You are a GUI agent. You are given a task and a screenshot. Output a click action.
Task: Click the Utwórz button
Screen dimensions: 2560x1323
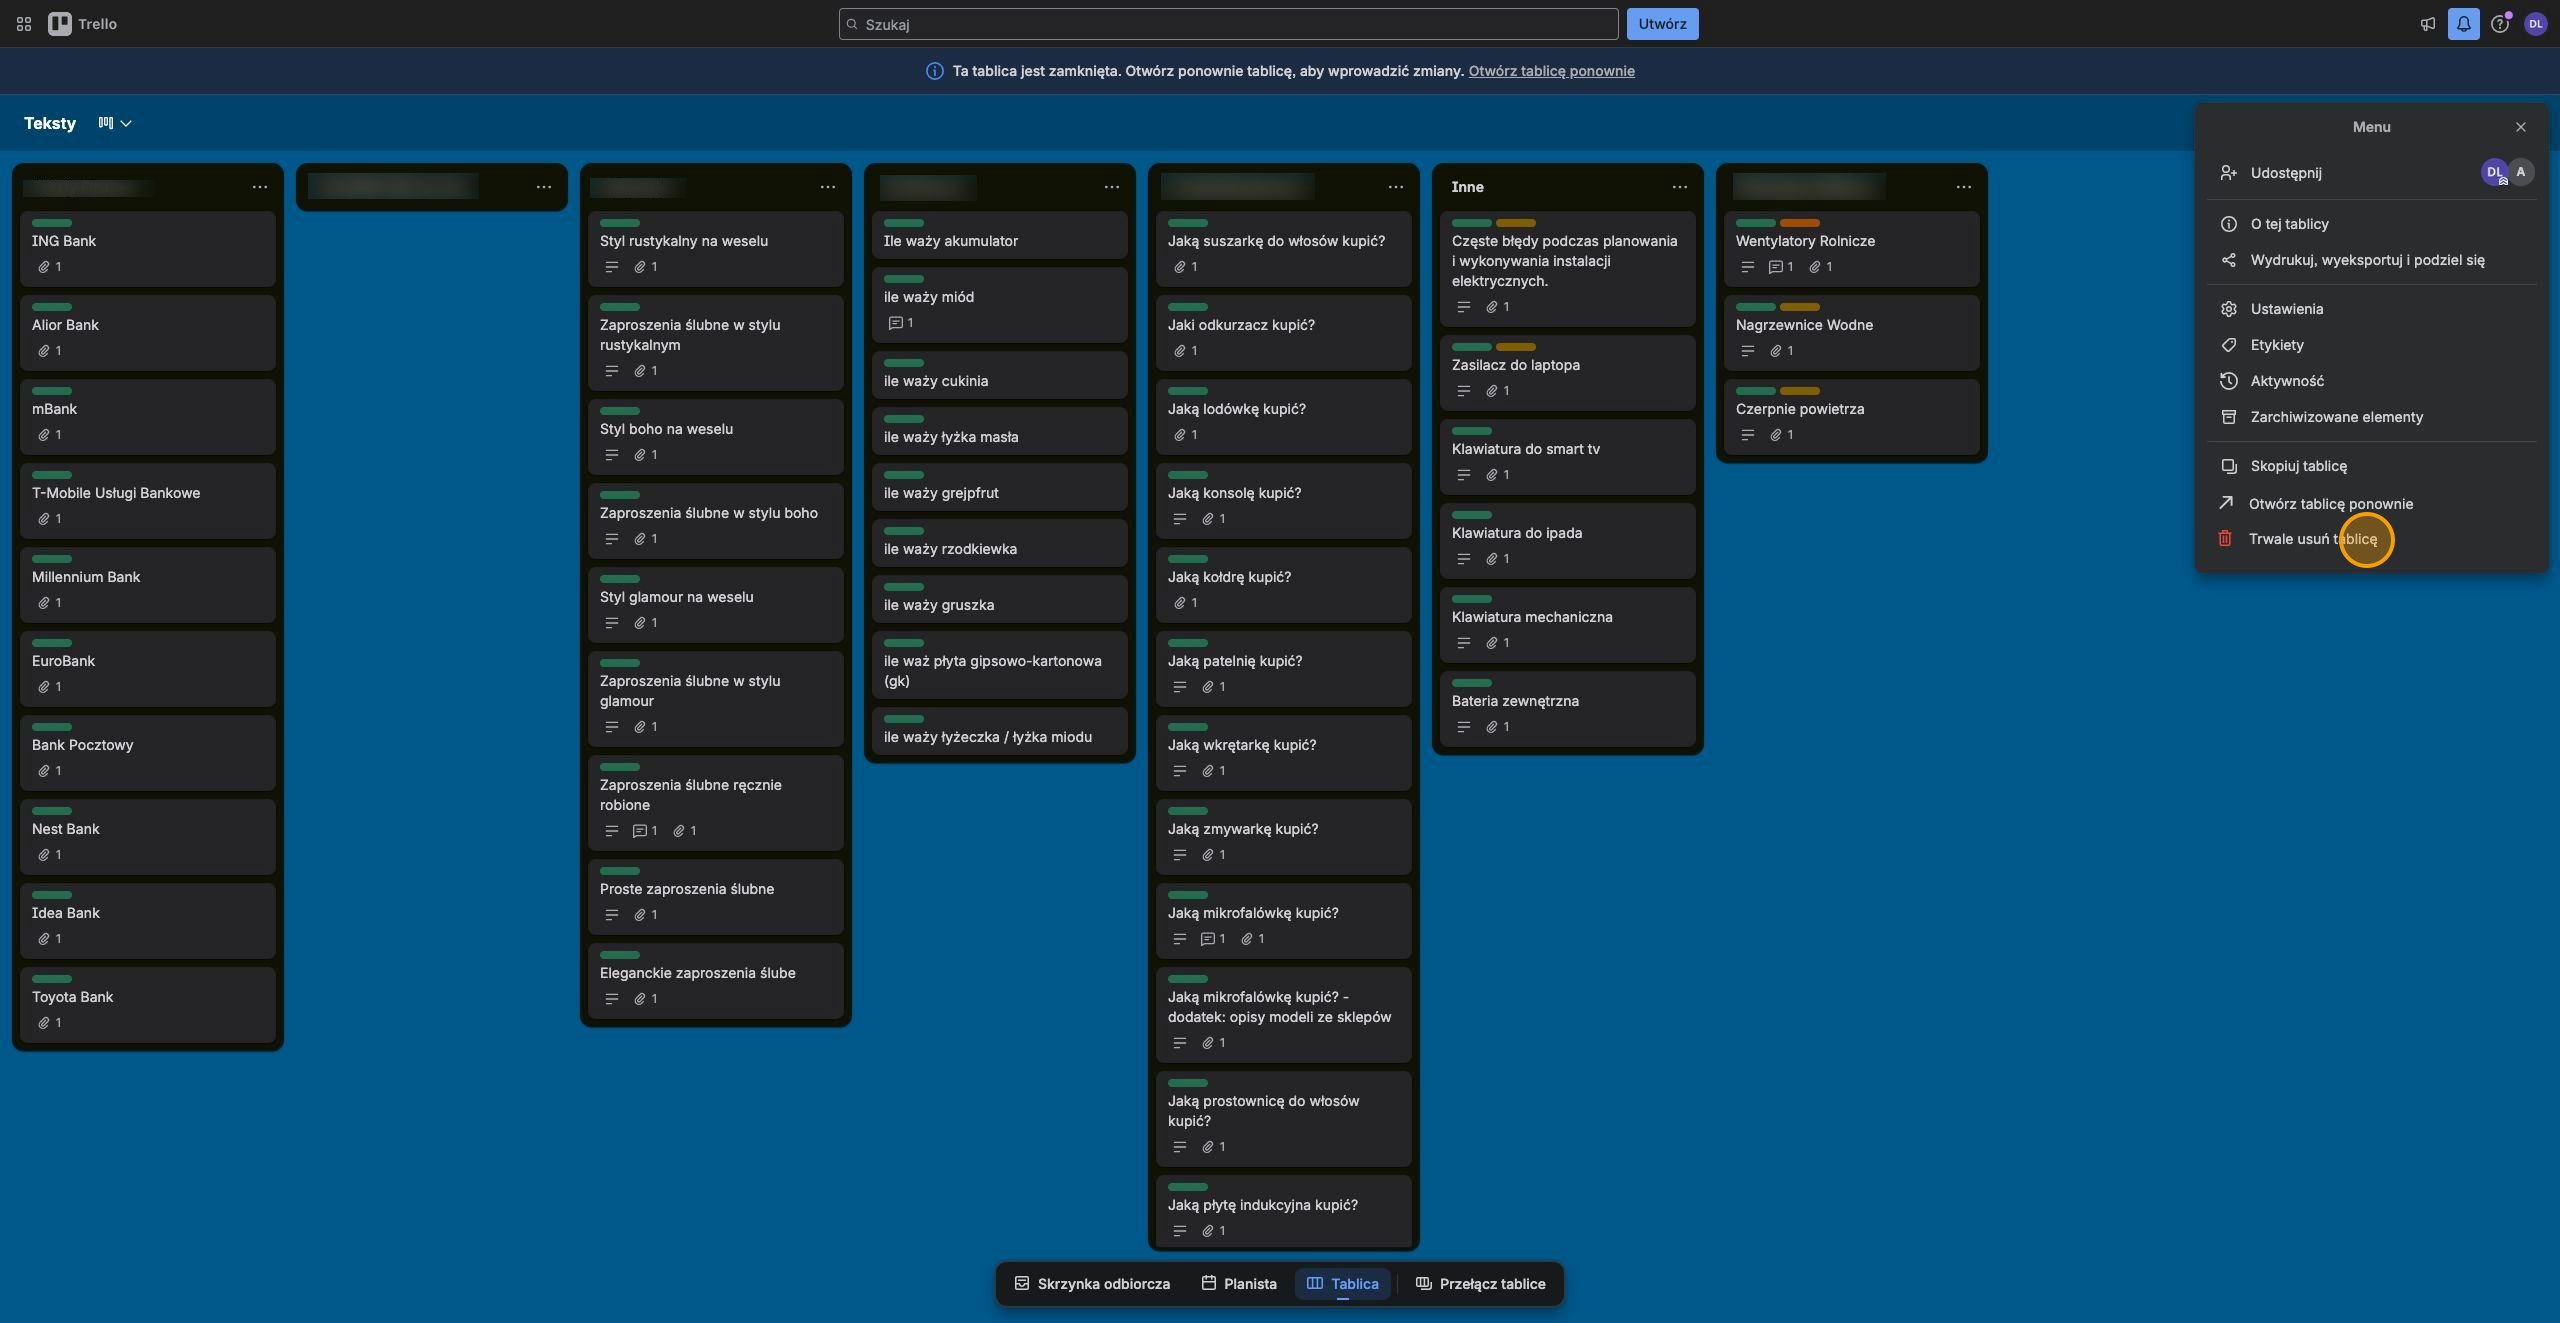(1662, 24)
